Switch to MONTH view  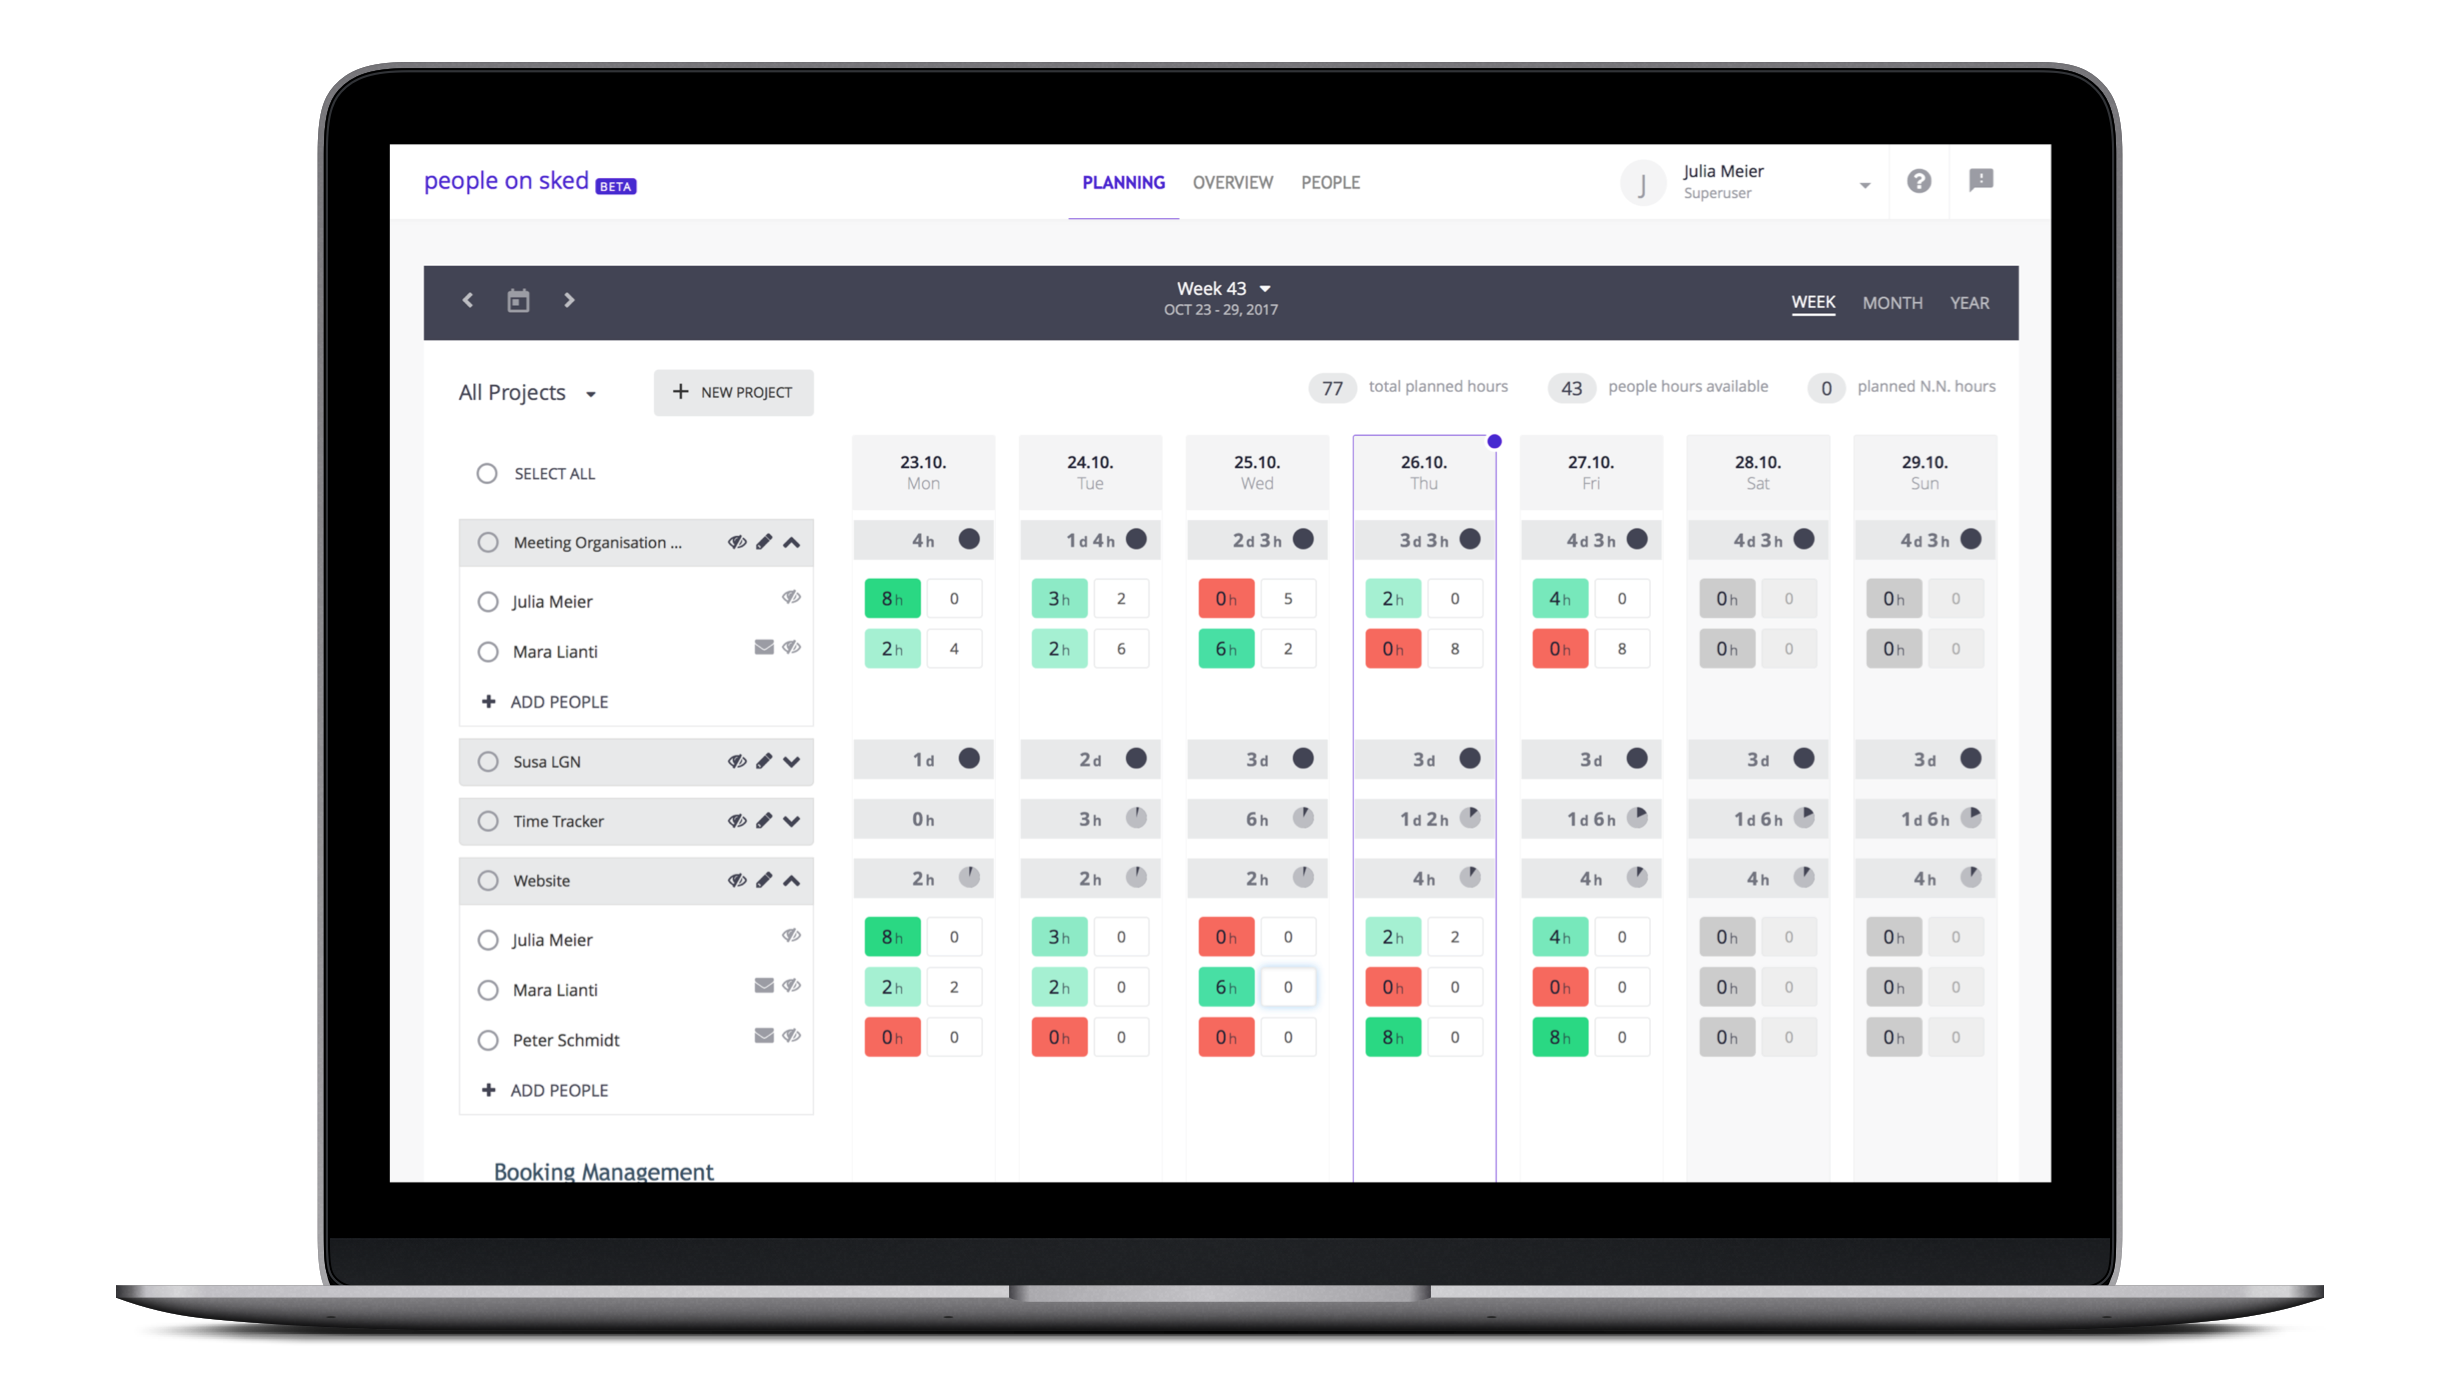click(x=1891, y=303)
